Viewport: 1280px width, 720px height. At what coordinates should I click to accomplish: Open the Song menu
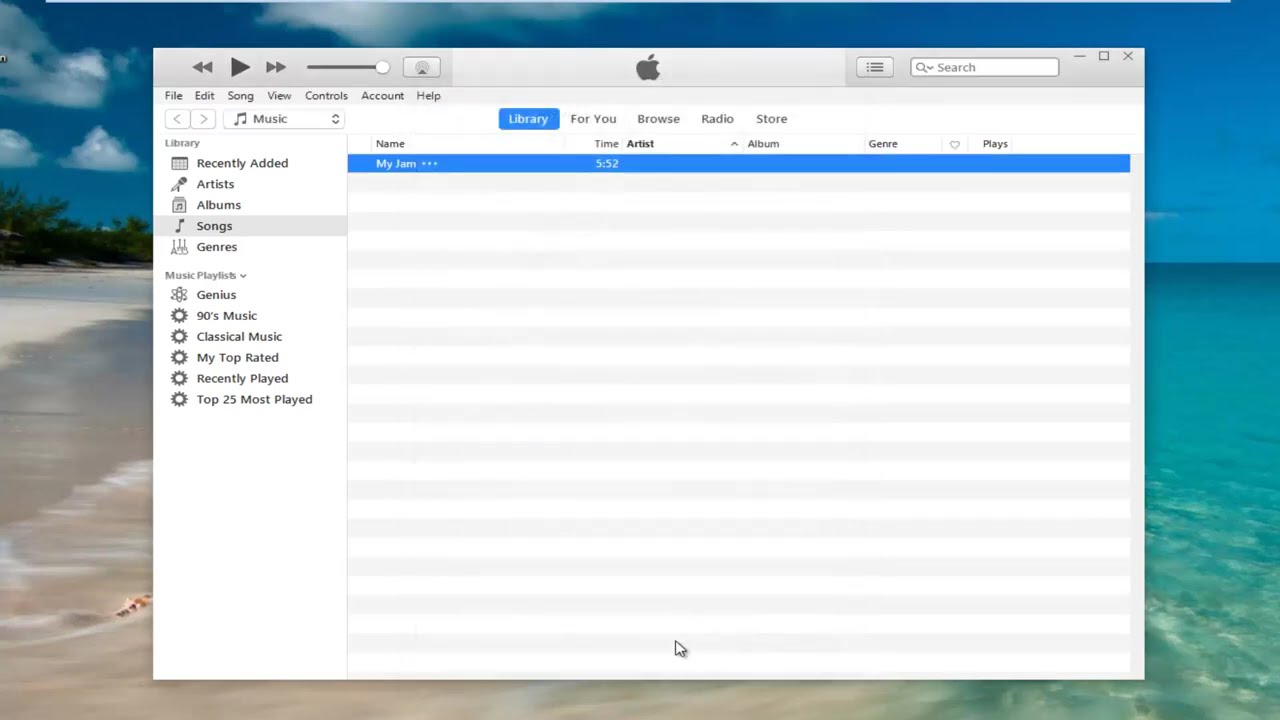[240, 96]
